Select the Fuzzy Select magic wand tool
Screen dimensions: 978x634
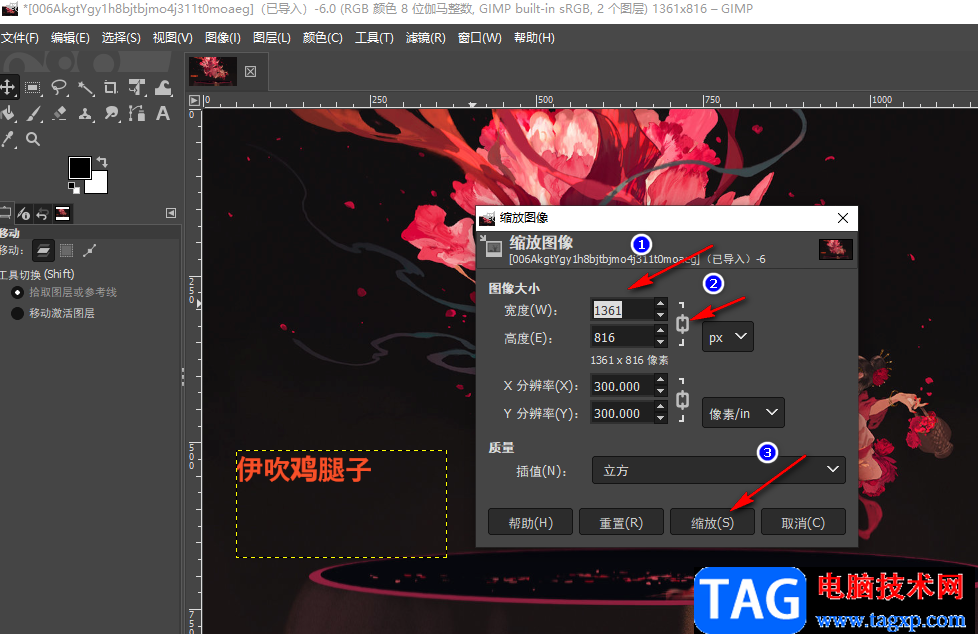click(85, 87)
